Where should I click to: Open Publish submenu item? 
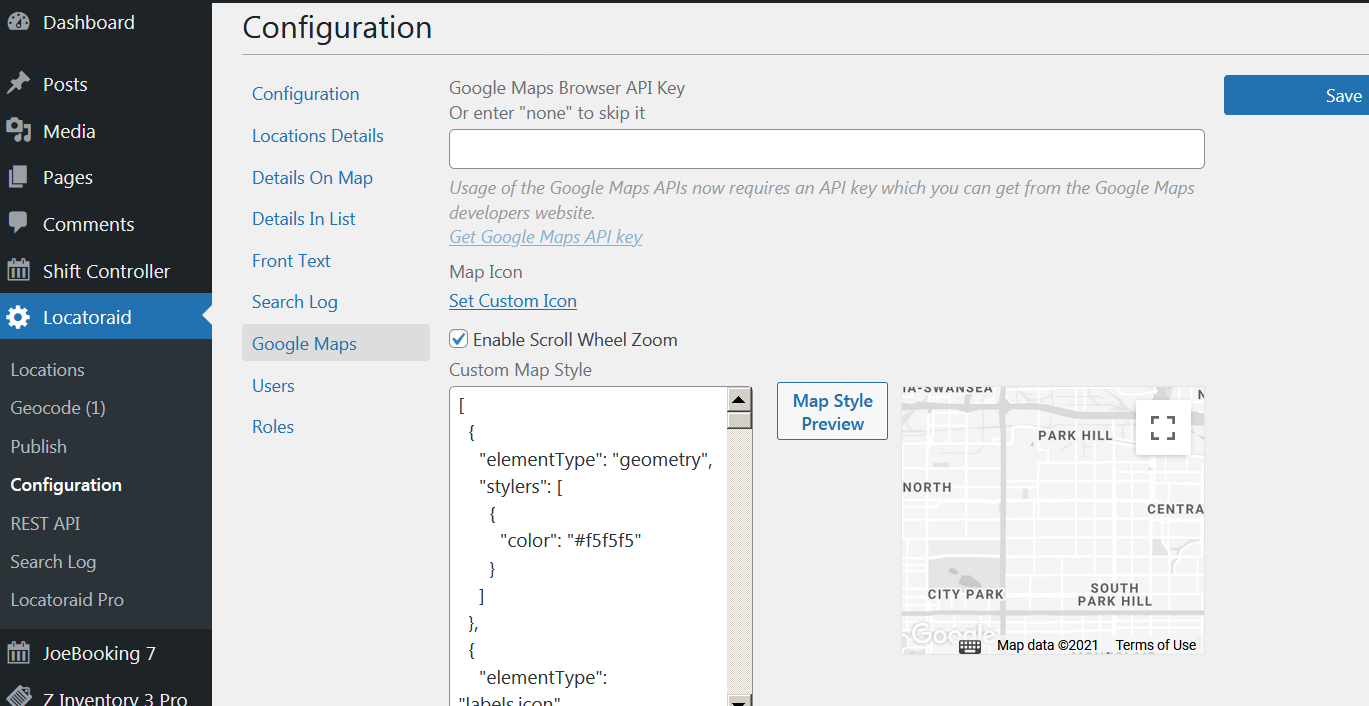(39, 446)
